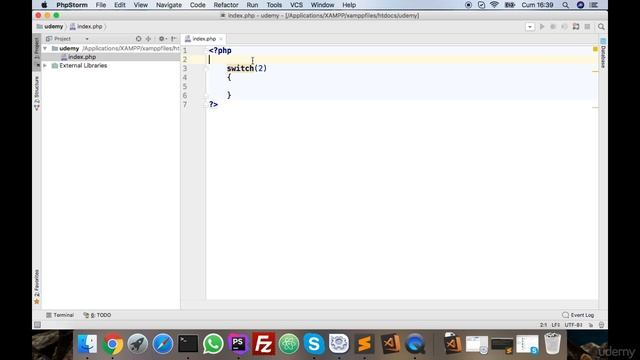Click Listen for PHP Debug Connections icon
Image resolution: width=640 pixels, height=360 pixels.
(576, 27)
